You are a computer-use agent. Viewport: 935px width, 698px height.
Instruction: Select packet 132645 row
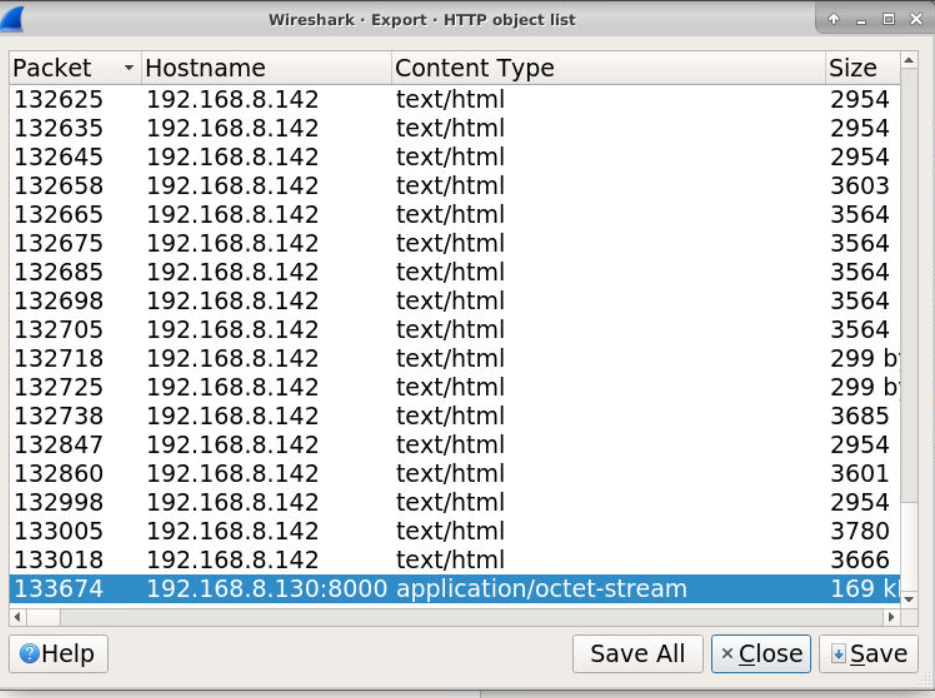pos(454,157)
